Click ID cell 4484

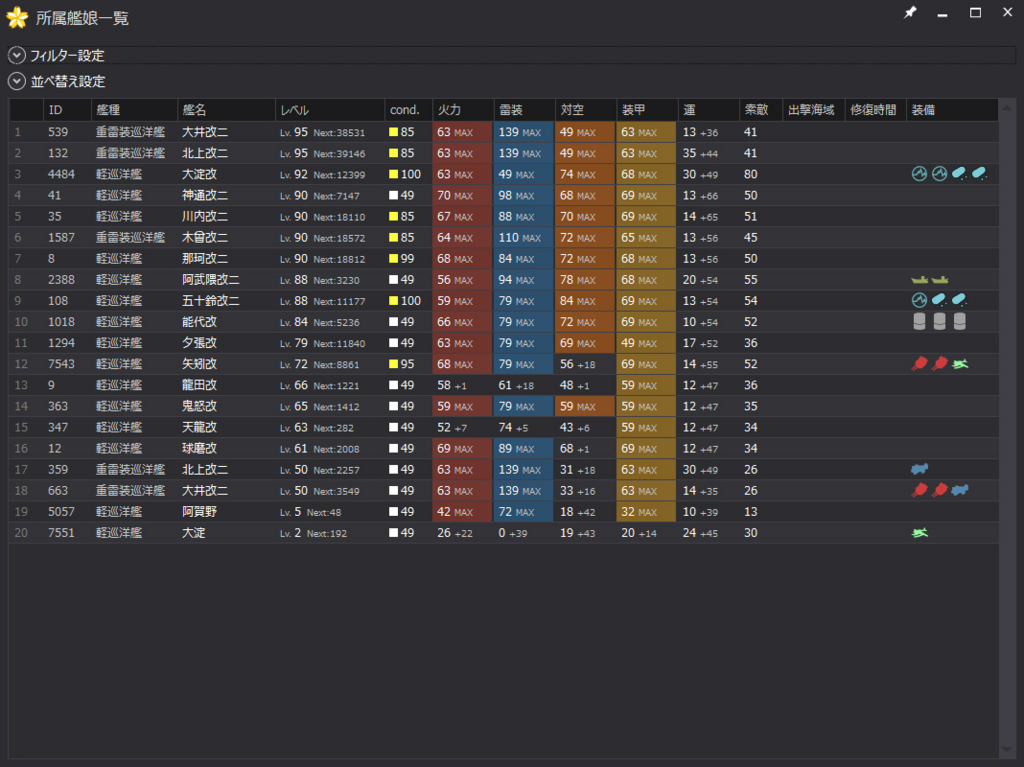[61, 174]
